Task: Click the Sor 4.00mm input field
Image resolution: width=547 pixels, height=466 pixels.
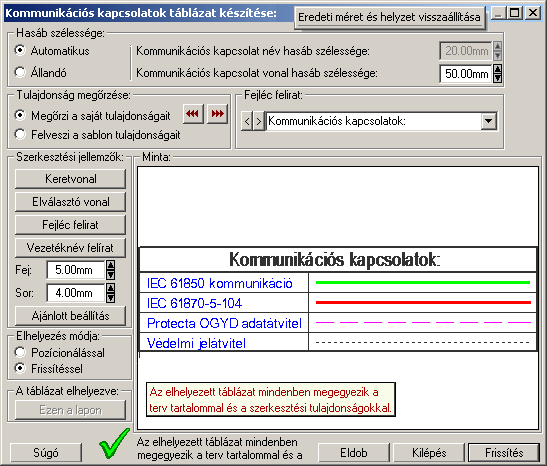Action: (x=75, y=293)
